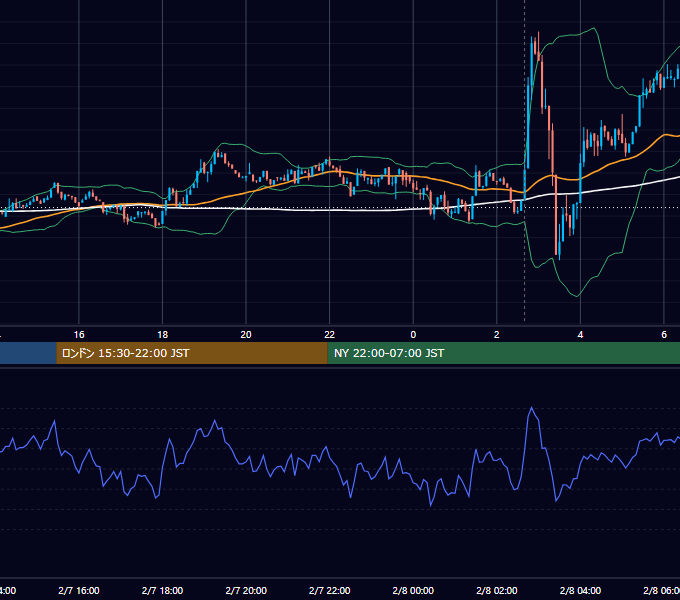Click the "0" label on upper time axis
This screenshot has height=600, width=680.
click(x=413, y=335)
